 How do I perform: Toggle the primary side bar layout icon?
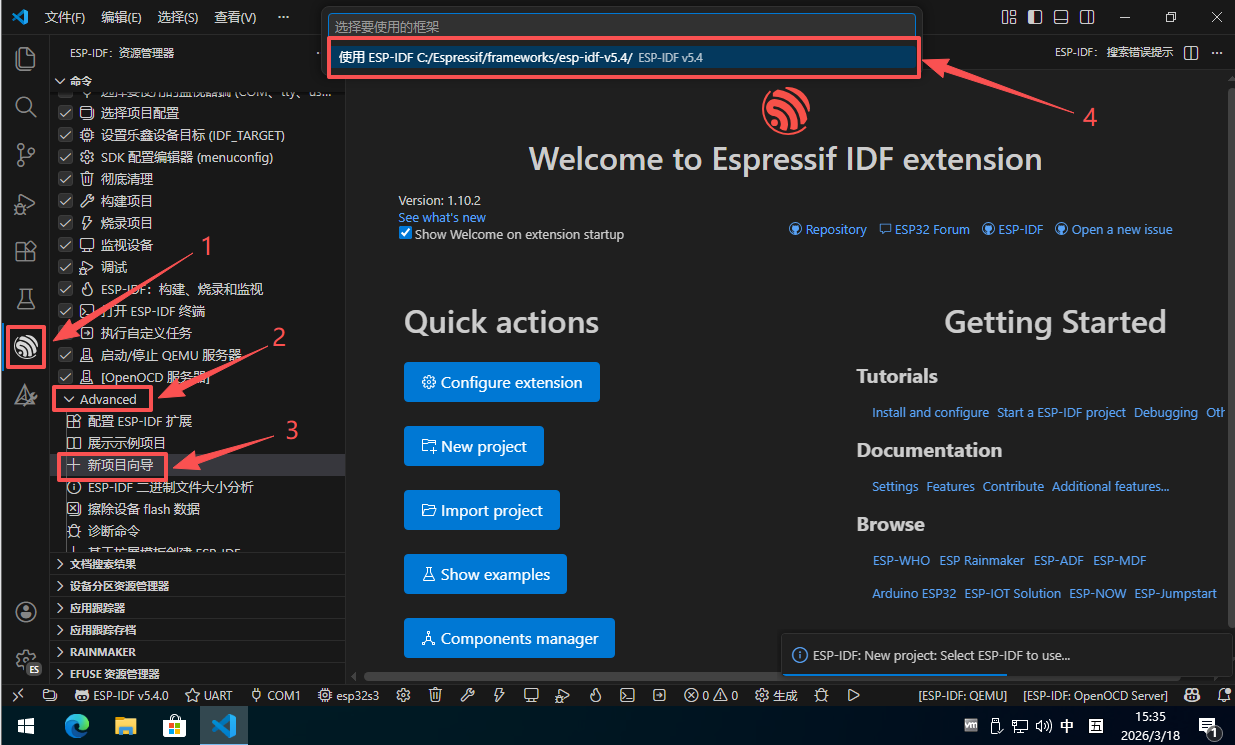(1035, 17)
